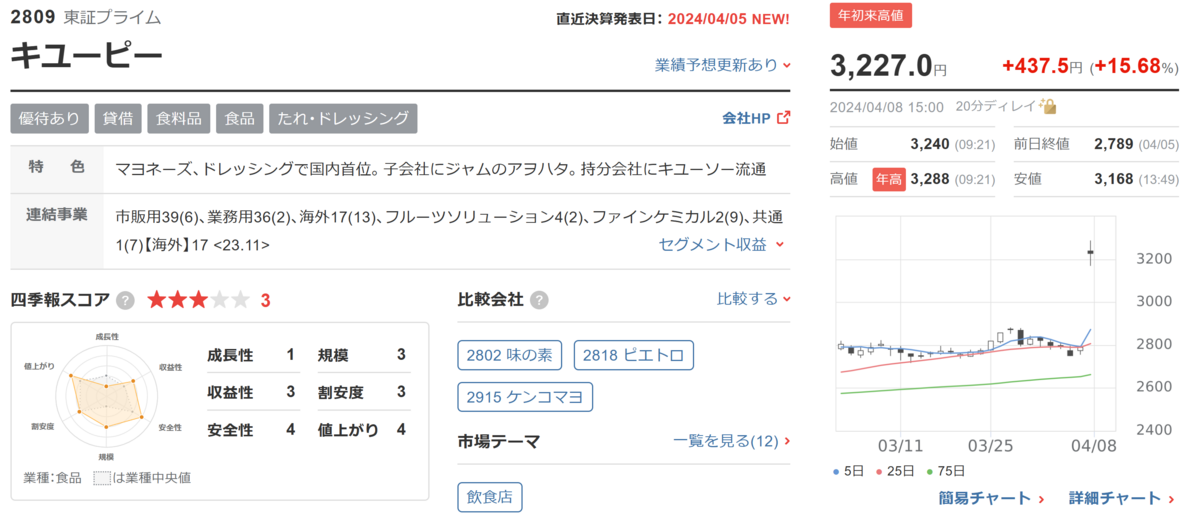Click the 年初来高値 badge

coord(870,17)
